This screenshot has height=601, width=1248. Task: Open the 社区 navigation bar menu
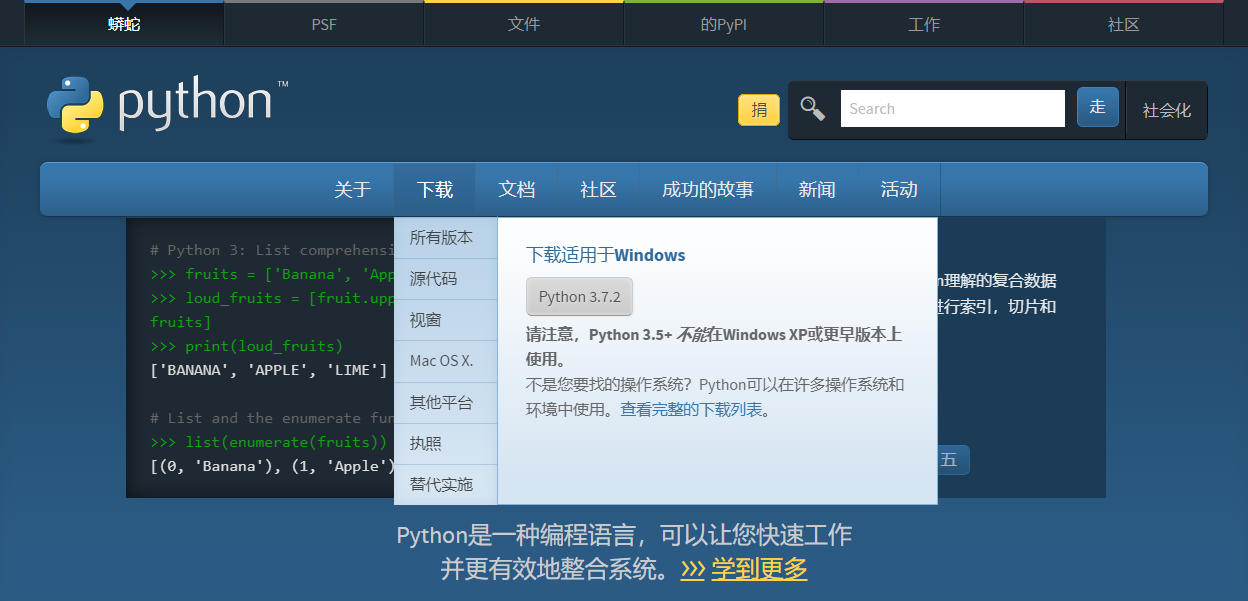pos(599,189)
